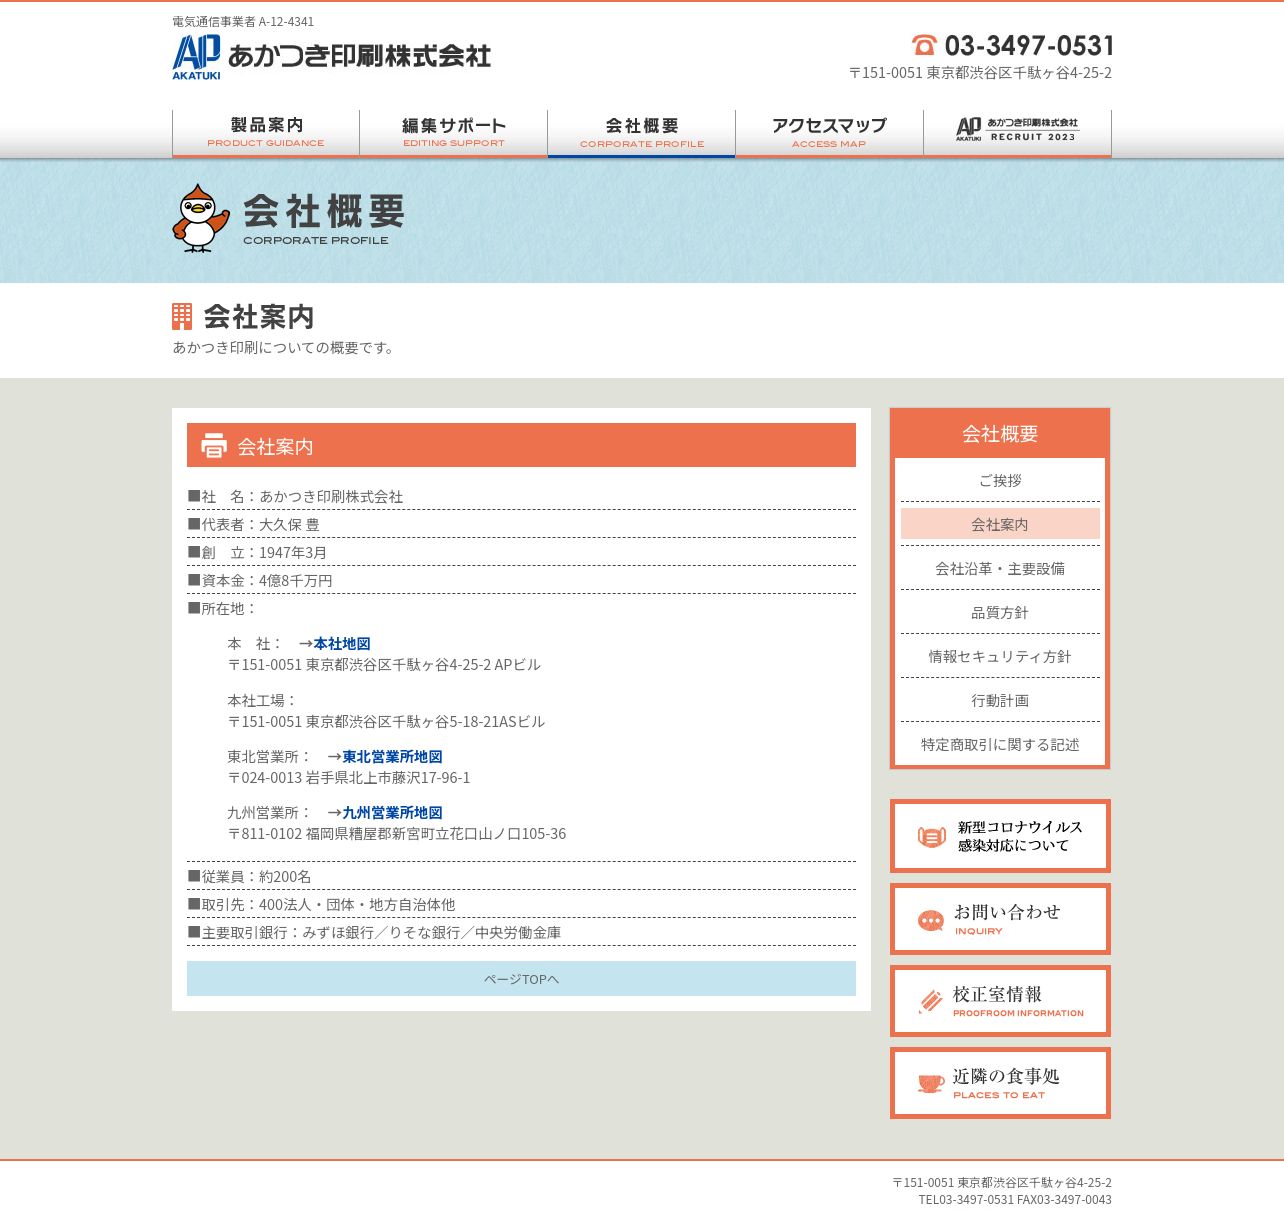Open the 校正室情報 Proofroom Information banner
This screenshot has width=1284, height=1211.
pyautogui.click(x=1000, y=1001)
